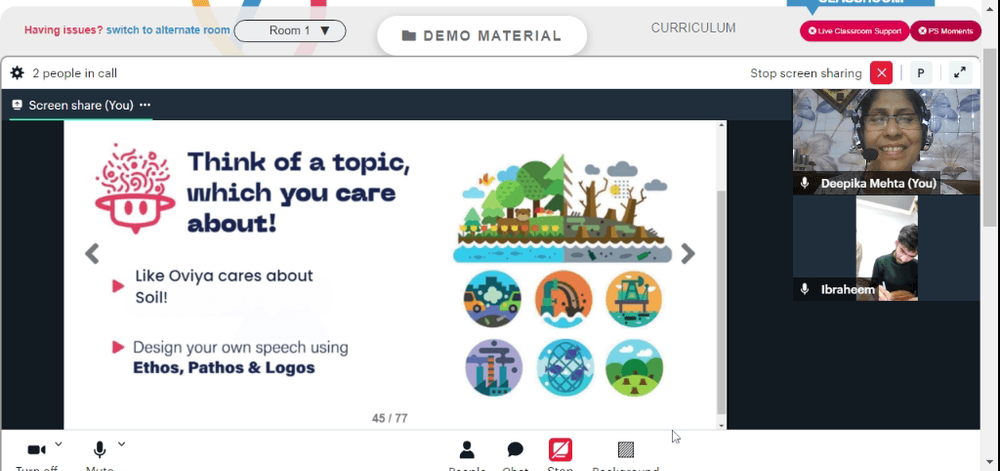Screen dimensions: 1000x471
Task: Stop screen share button in bottom bar
Action: (x=560, y=450)
